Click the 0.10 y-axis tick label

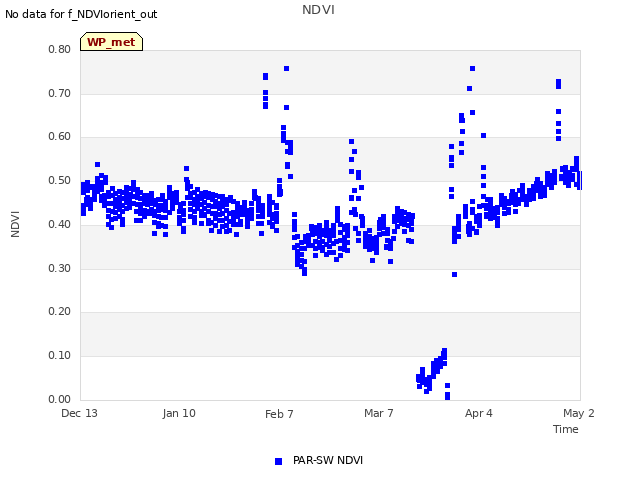(60, 356)
